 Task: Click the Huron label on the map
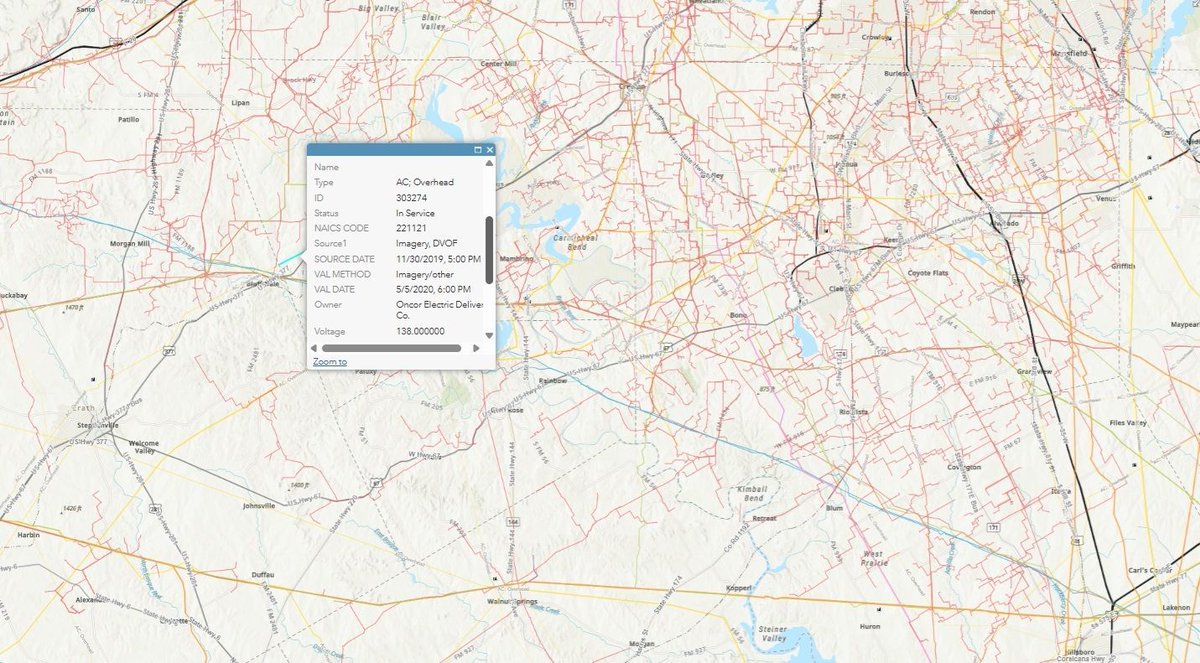pyautogui.click(x=870, y=626)
